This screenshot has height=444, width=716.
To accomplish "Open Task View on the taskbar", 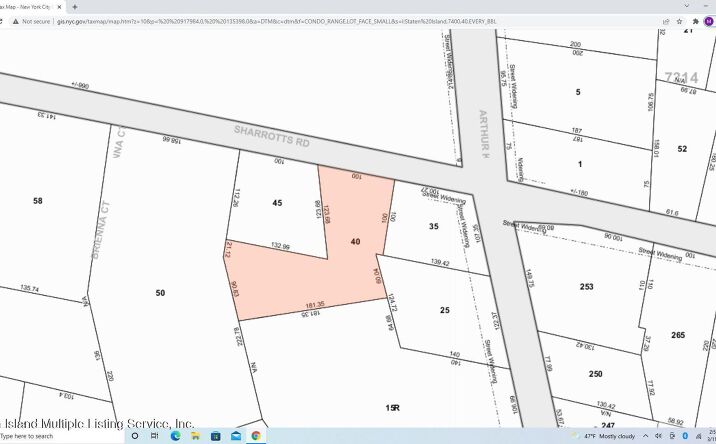I will pyautogui.click(x=154, y=436).
